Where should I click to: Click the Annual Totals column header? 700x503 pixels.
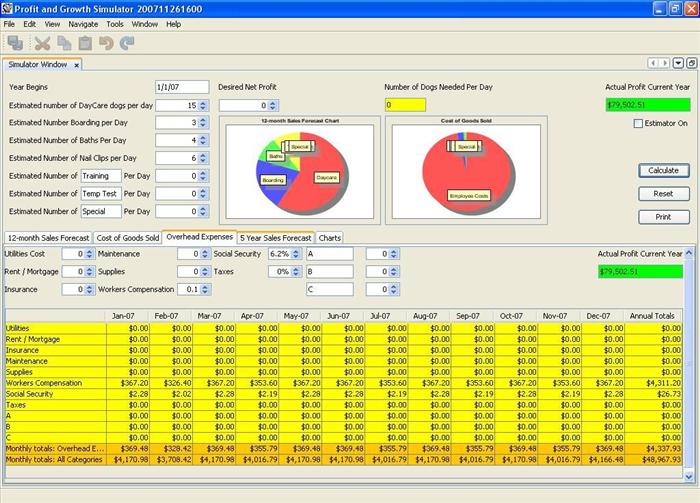tap(652, 316)
